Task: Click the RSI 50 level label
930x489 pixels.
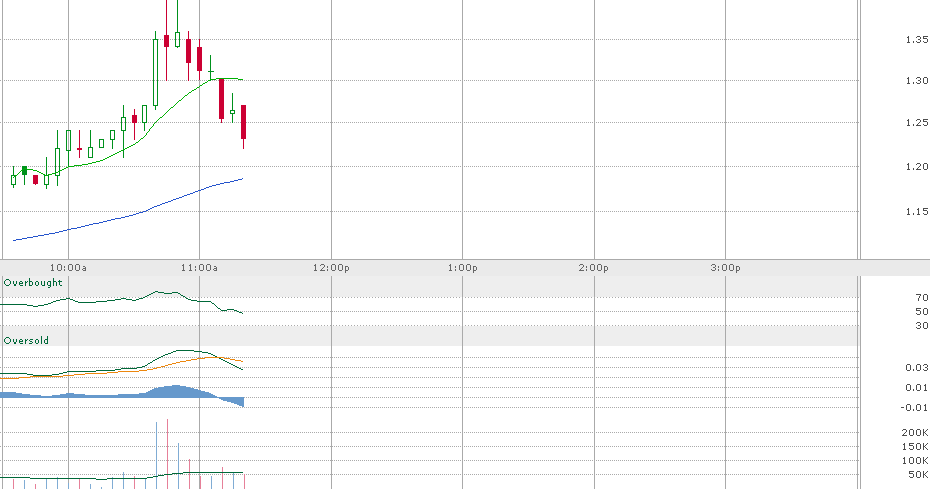Action: [922, 312]
